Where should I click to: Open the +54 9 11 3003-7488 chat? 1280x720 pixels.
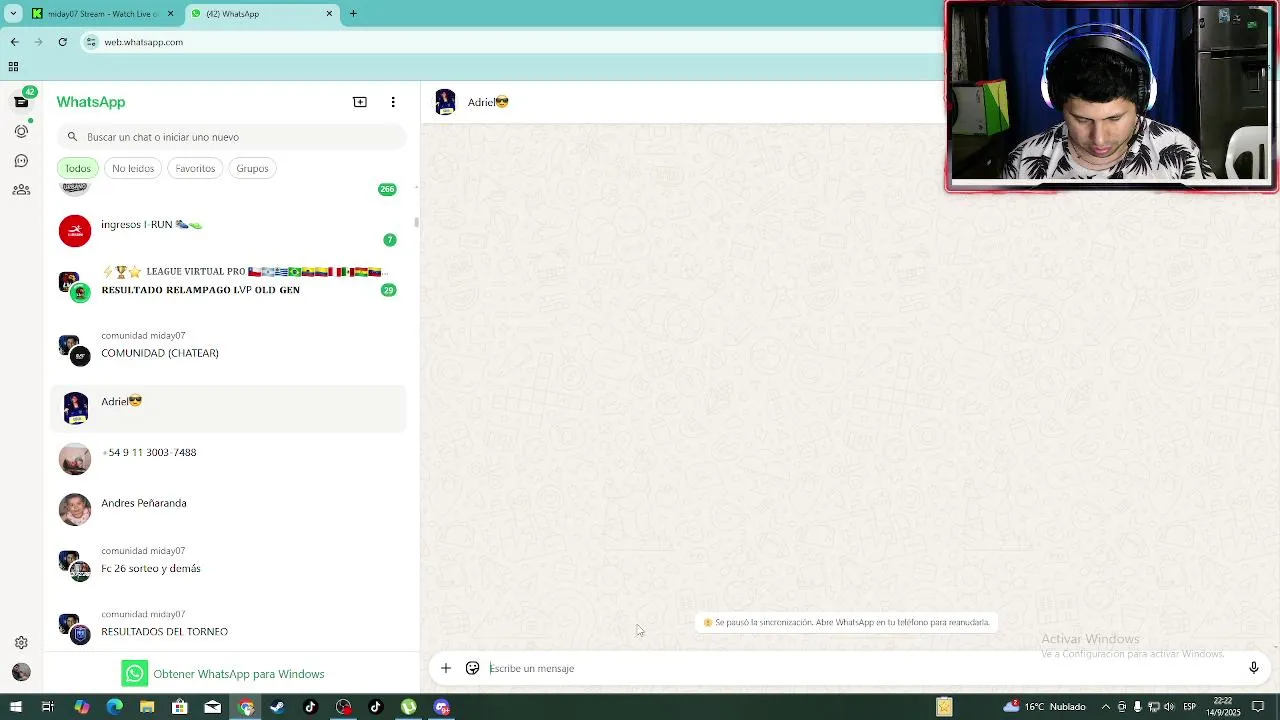[228, 459]
